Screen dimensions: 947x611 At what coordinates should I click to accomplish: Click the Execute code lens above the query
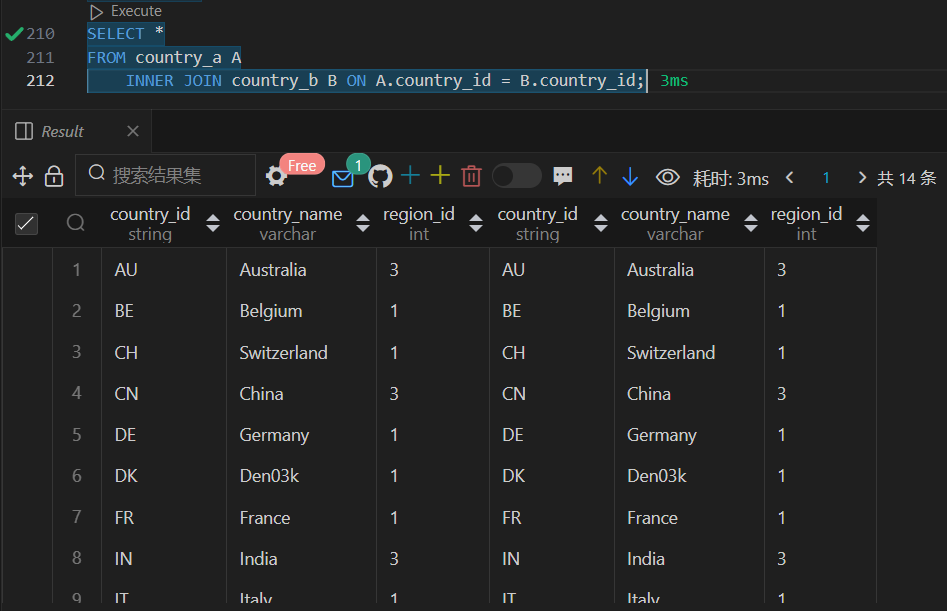point(126,11)
